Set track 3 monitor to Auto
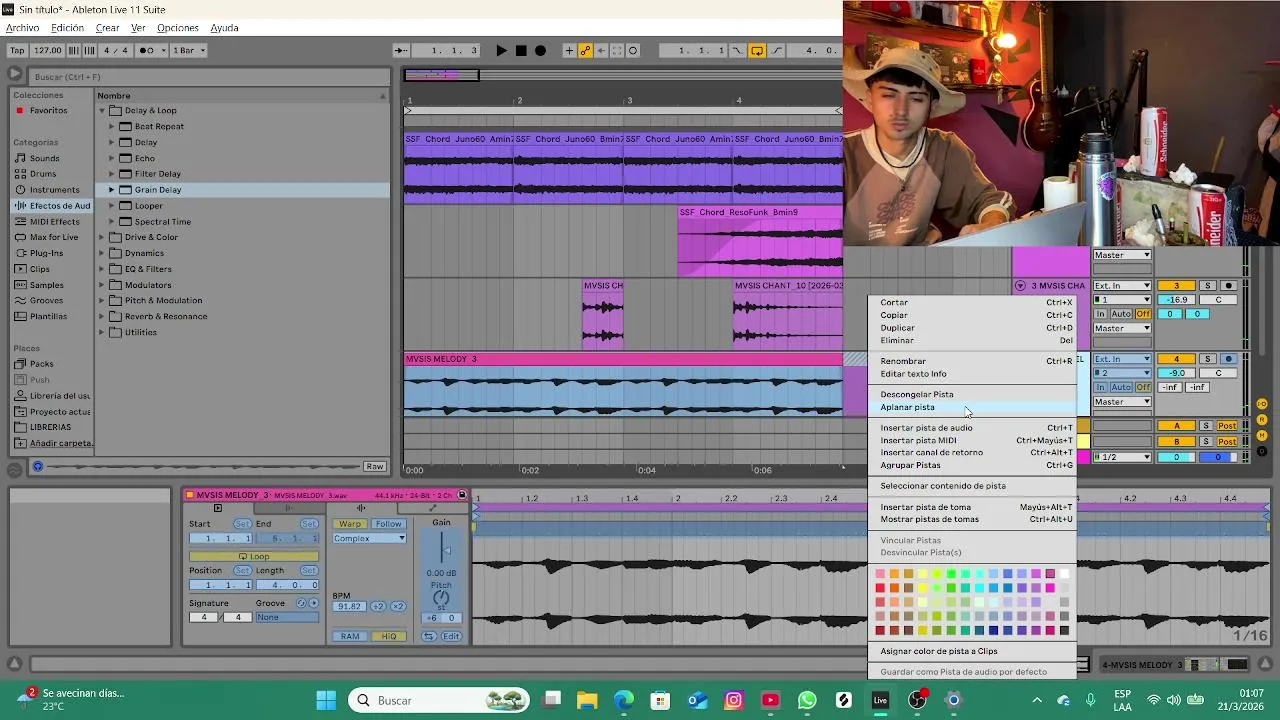This screenshot has height=720, width=1280. tap(1121, 314)
